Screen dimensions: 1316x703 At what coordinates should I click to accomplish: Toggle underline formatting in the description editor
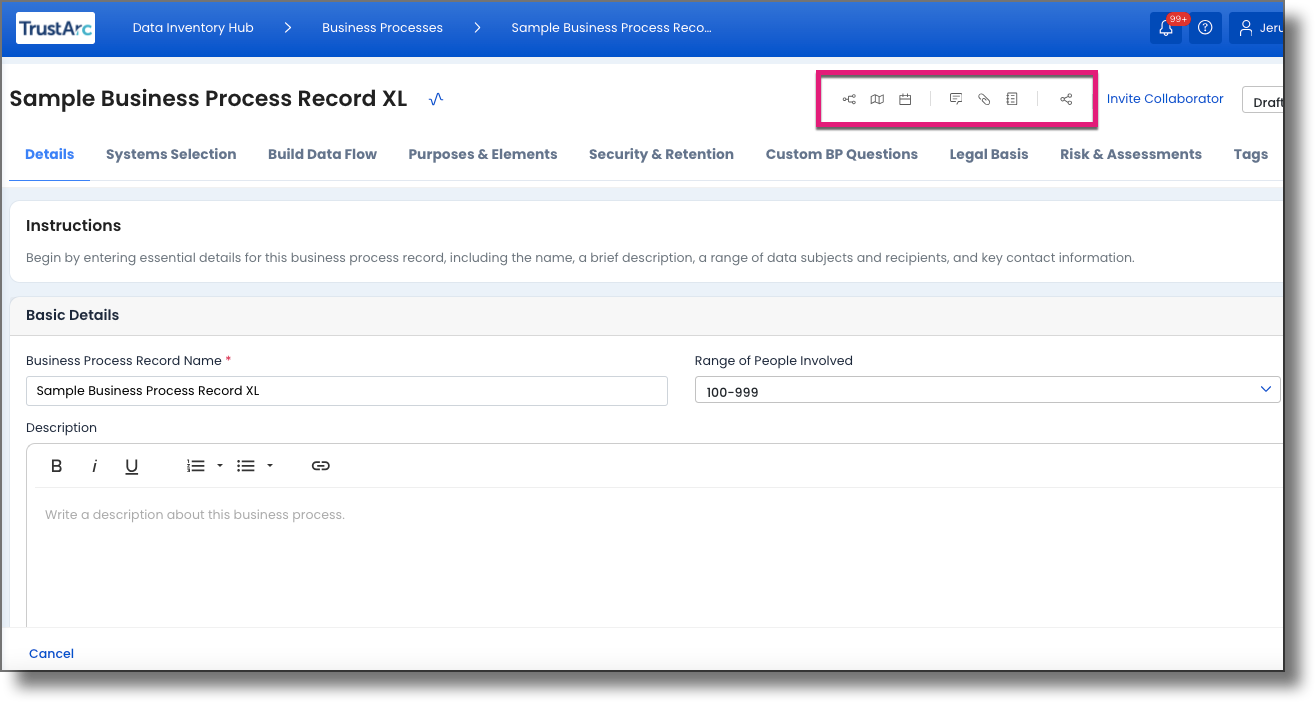pyautogui.click(x=131, y=465)
